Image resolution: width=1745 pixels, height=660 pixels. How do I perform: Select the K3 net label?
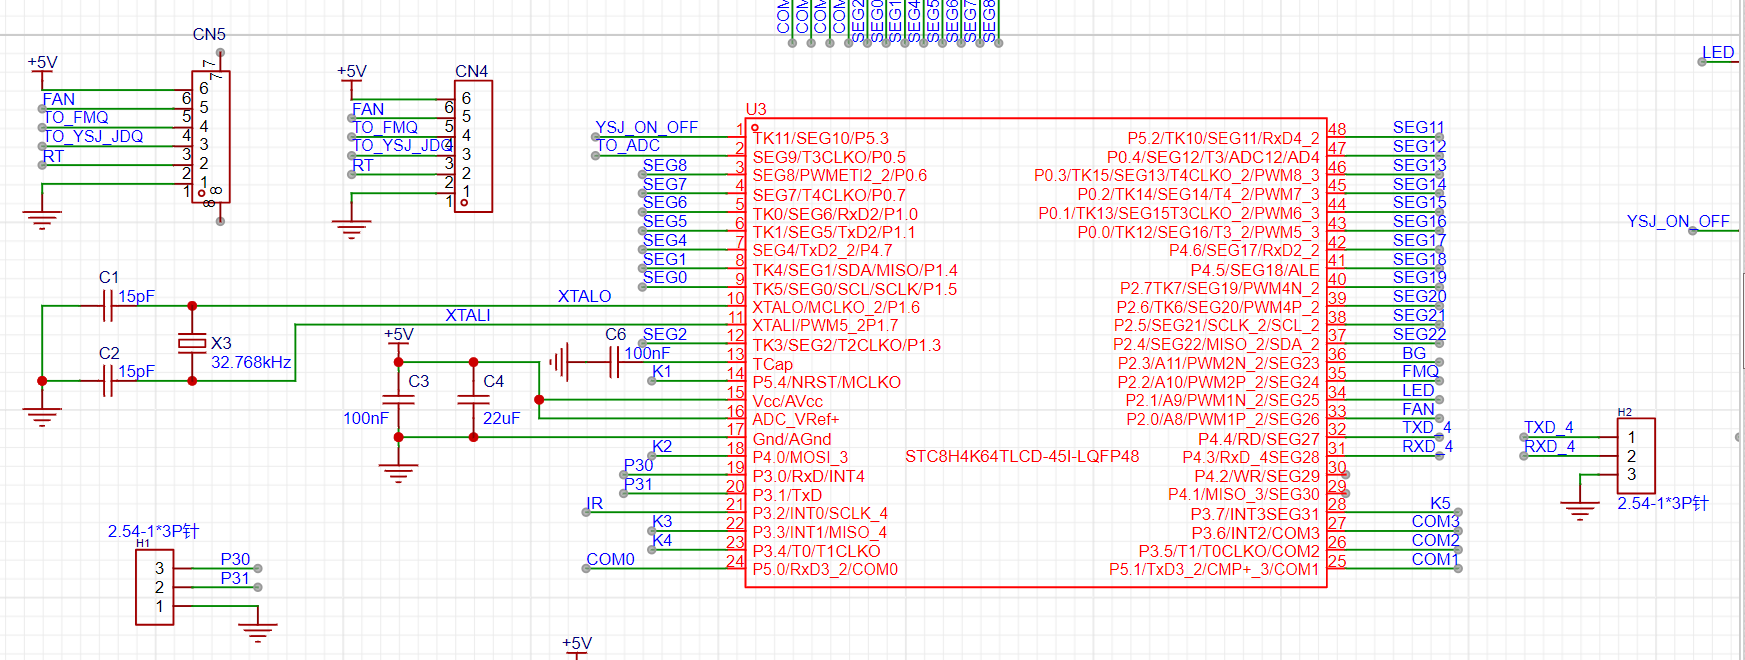pos(662,521)
